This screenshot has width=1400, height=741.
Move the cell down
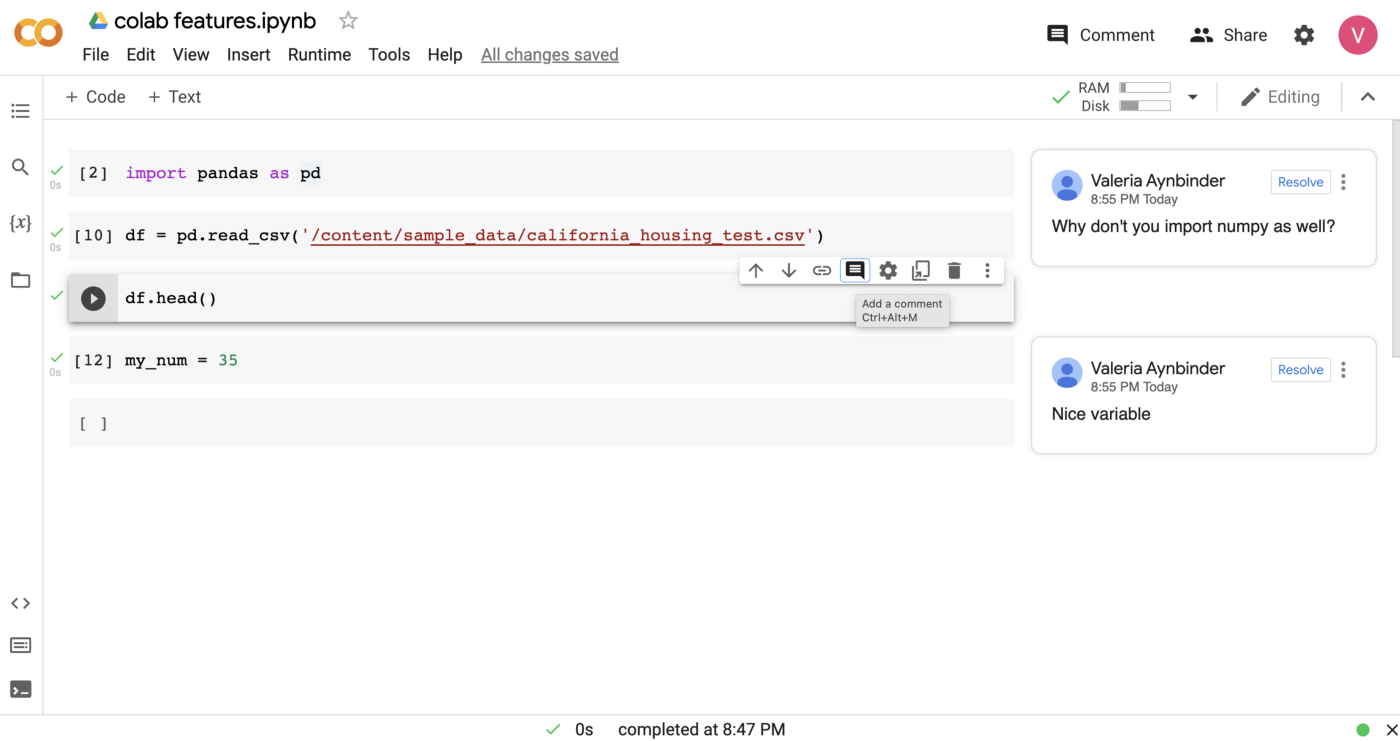point(789,270)
